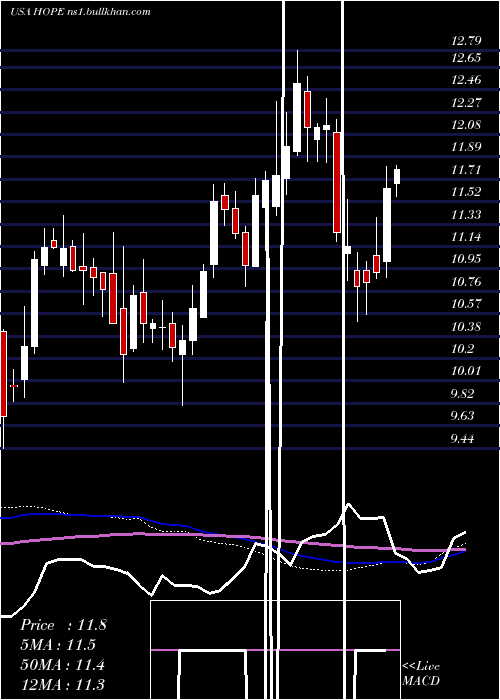Click the 5MA : 11.5 readout
The height and width of the screenshot is (700, 500).
[58, 645]
